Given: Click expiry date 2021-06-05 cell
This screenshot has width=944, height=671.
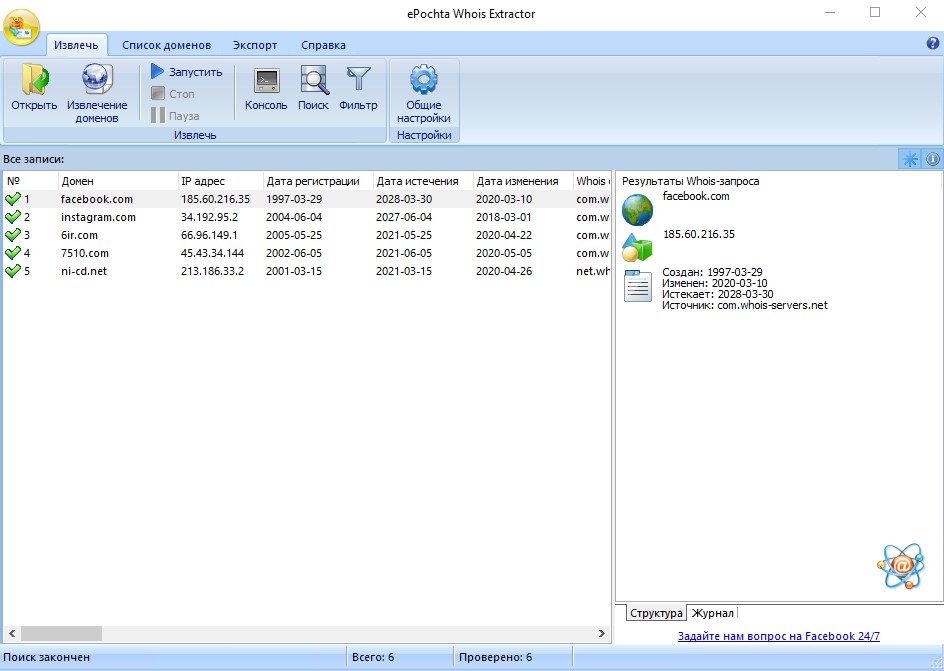Looking at the screenshot, I should point(404,253).
